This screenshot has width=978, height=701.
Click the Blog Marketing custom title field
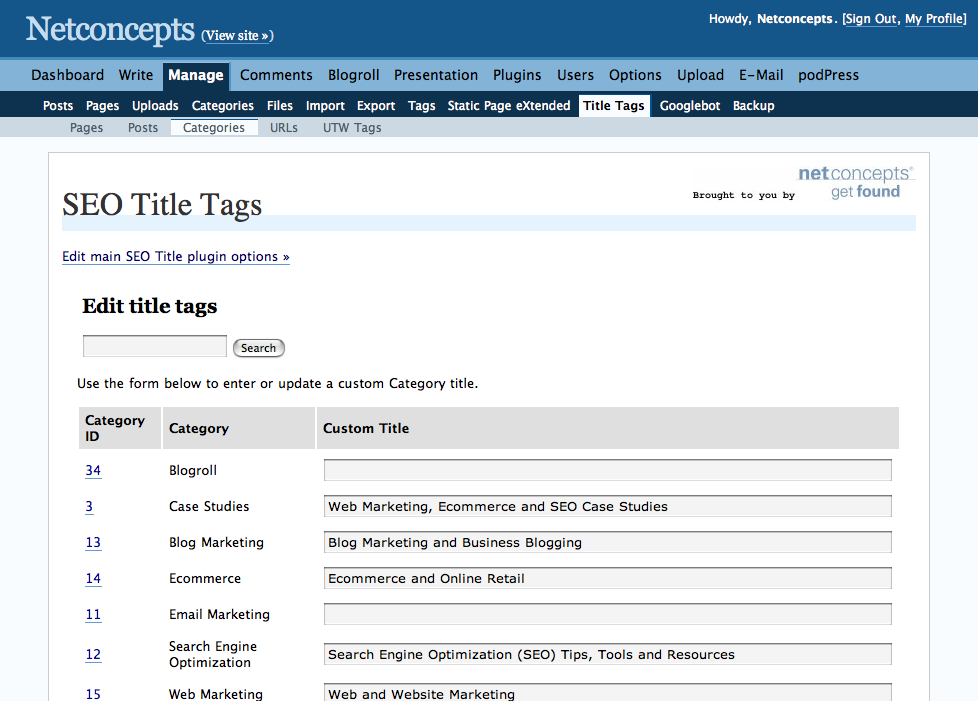click(608, 543)
